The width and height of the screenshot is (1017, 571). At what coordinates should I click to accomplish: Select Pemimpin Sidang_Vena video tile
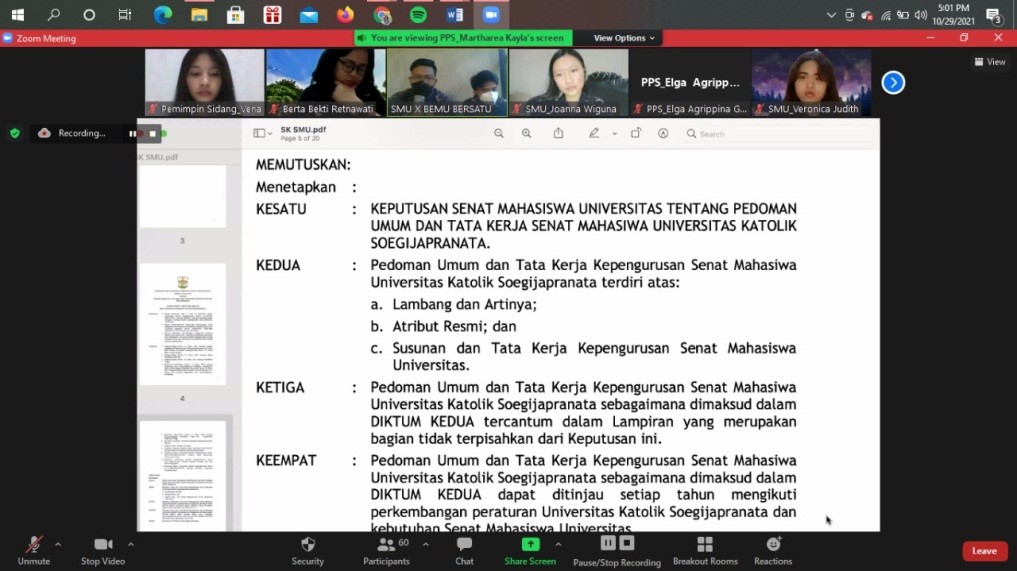click(205, 82)
